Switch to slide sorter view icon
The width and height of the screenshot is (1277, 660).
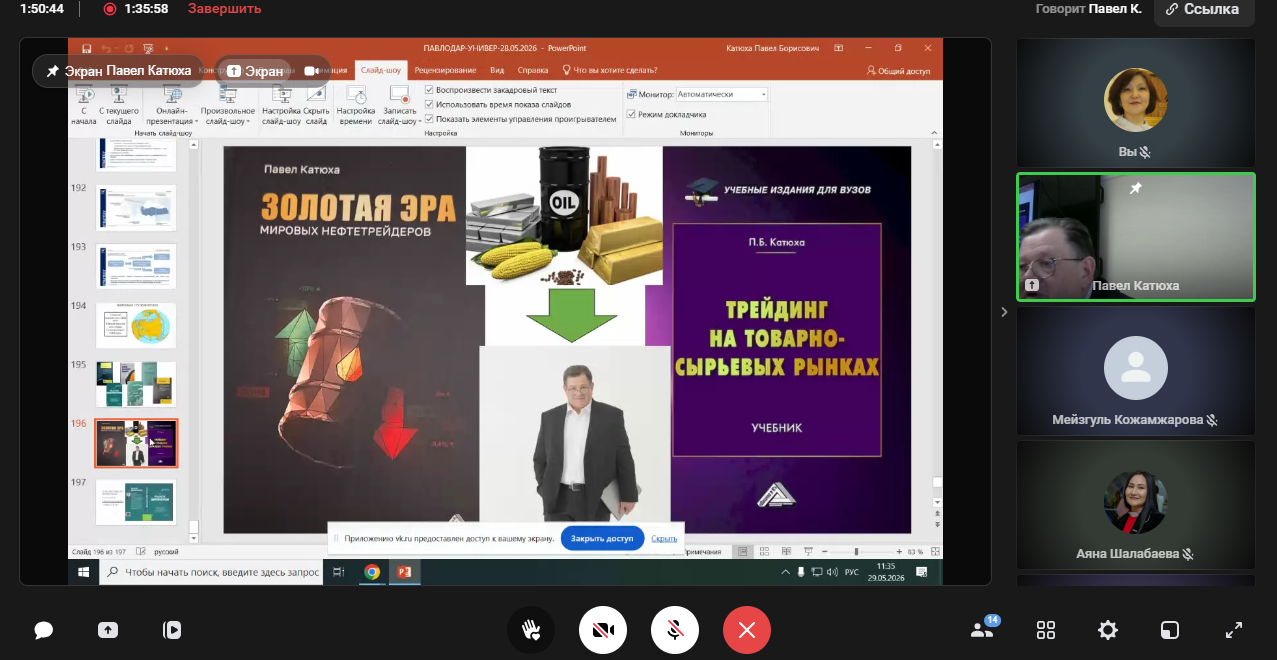pos(763,552)
